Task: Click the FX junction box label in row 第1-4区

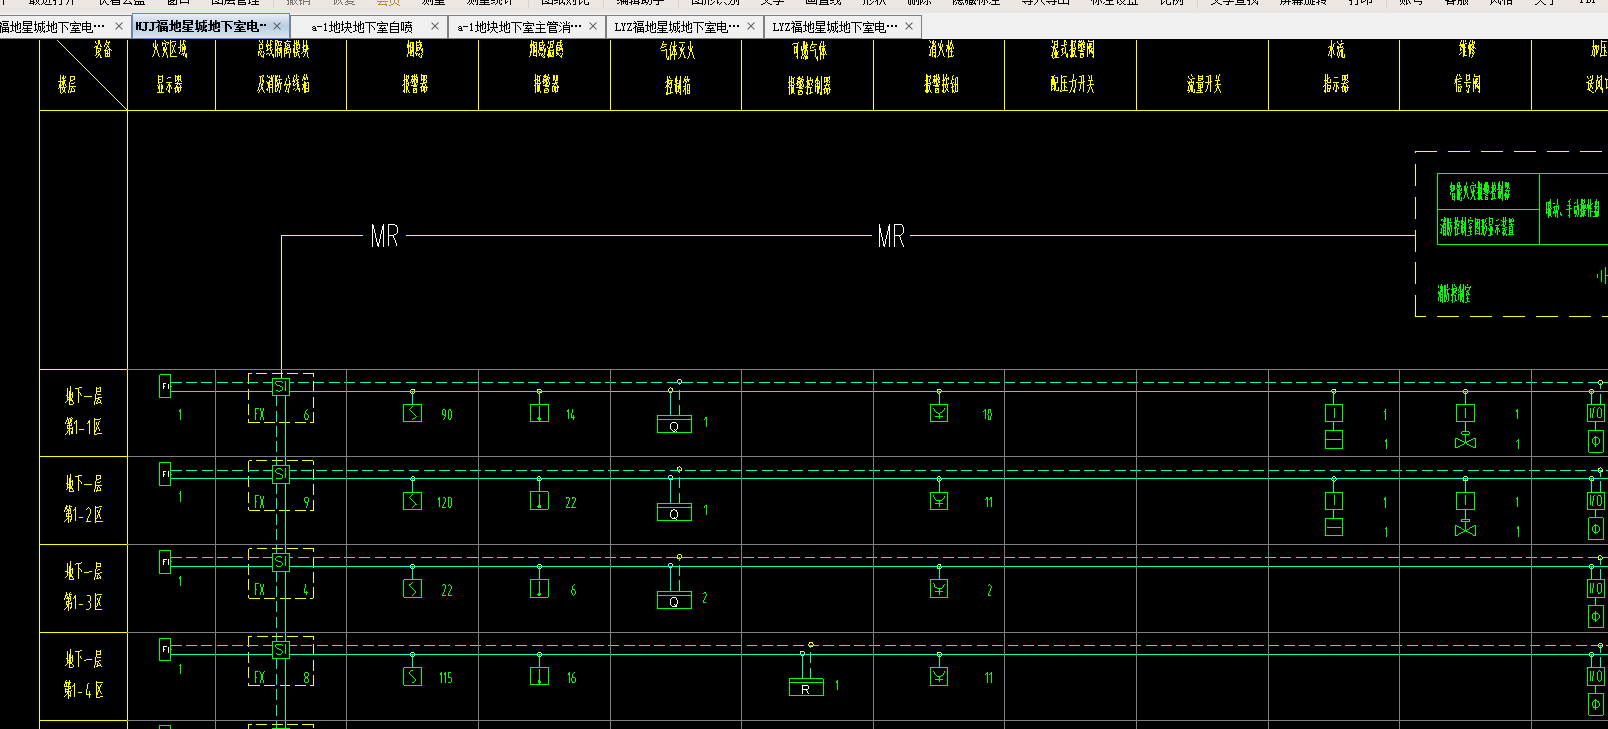Action: [260, 678]
